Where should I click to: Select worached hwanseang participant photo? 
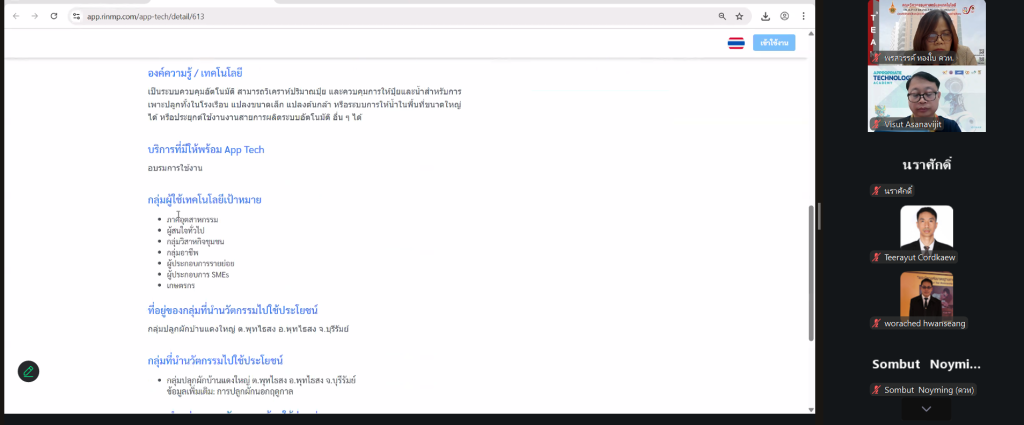pyautogui.click(x=926, y=294)
